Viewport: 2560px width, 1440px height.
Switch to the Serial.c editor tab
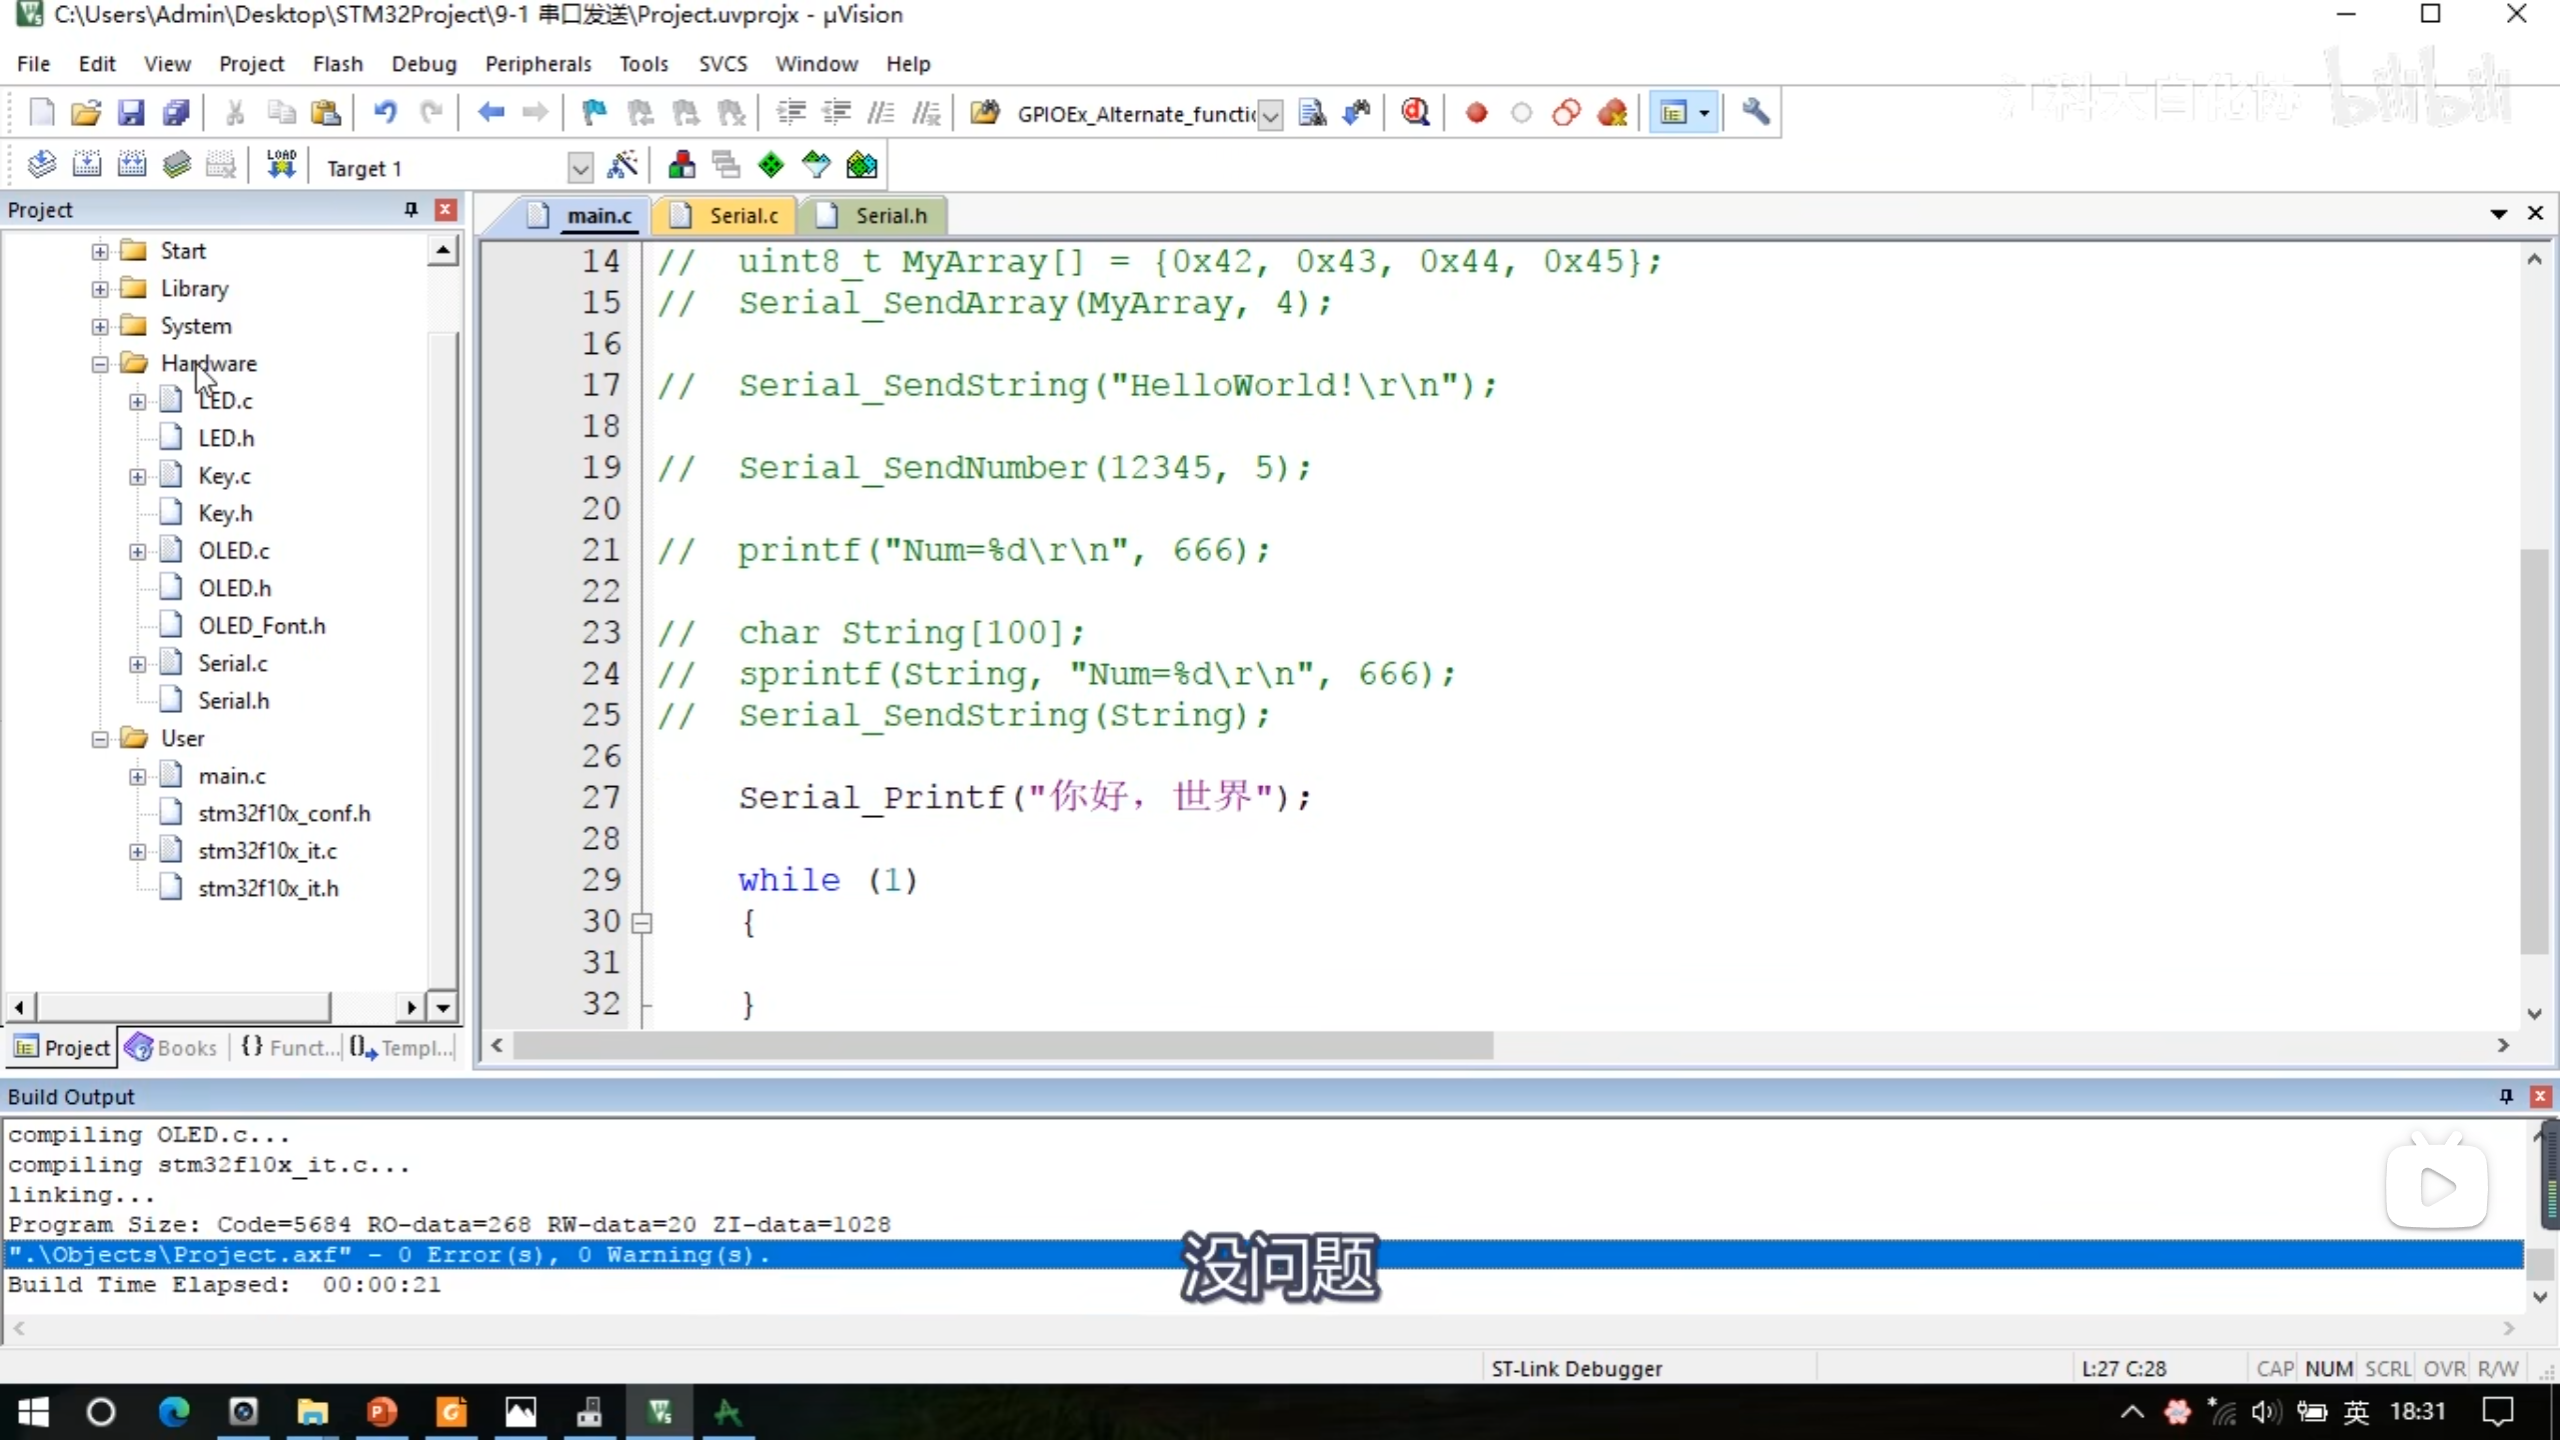(742, 216)
